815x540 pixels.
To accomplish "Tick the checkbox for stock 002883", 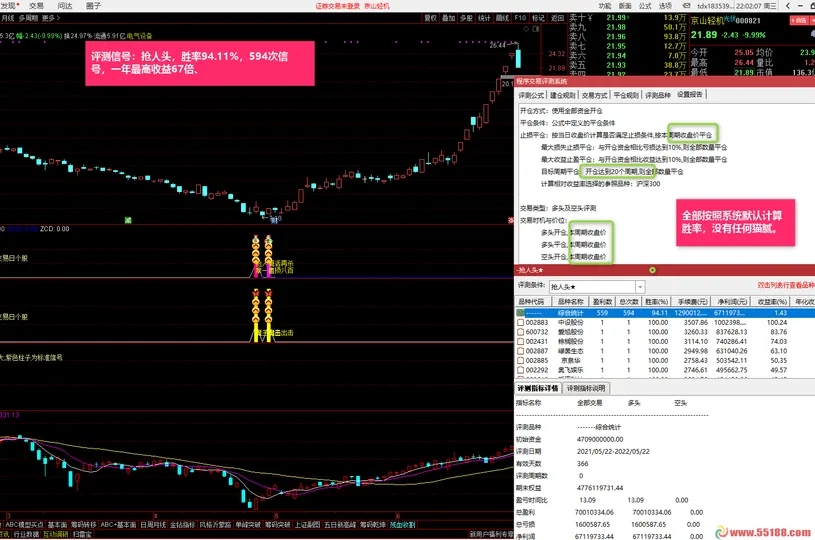I will 520,323.
